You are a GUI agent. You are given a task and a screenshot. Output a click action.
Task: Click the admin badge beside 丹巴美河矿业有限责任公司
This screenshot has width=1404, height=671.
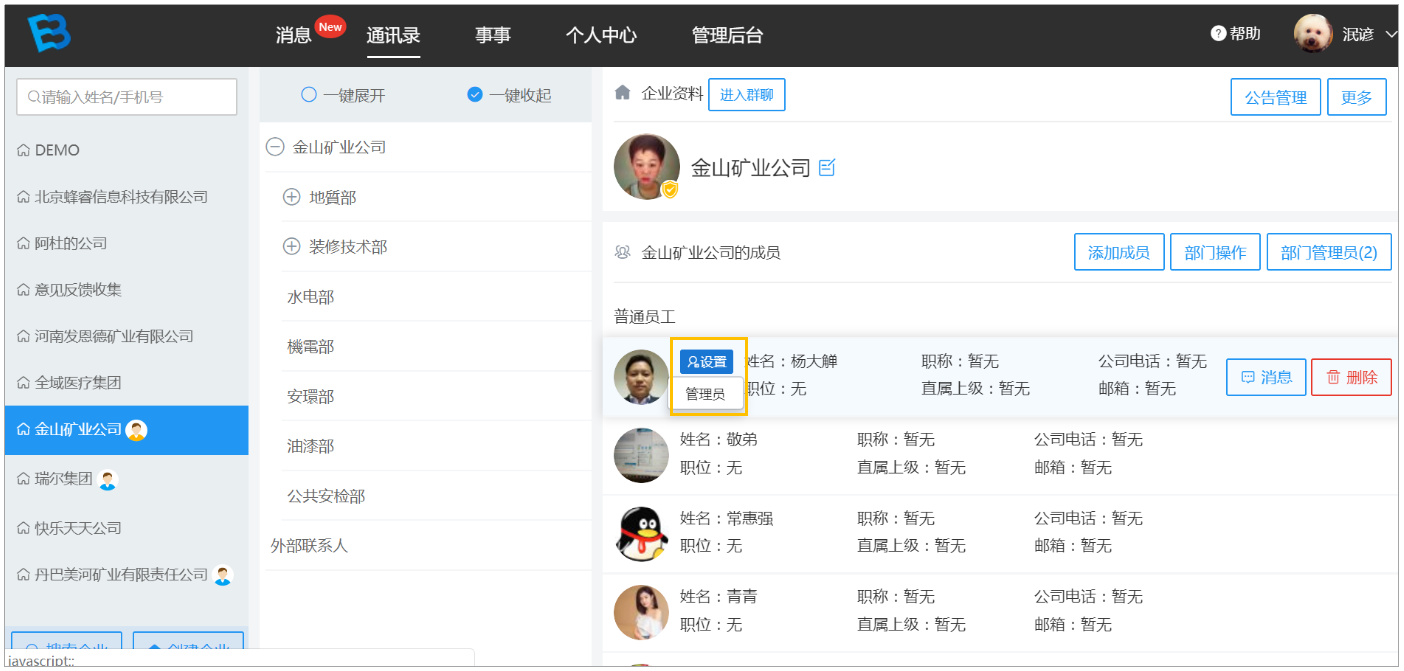[223, 575]
